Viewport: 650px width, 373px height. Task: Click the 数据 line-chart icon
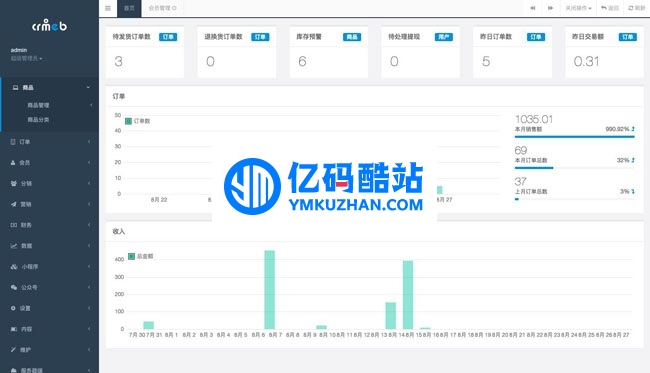pos(14,246)
